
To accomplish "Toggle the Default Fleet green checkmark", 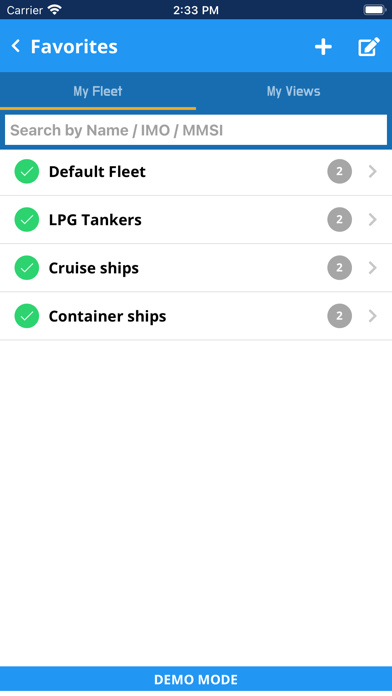I will (x=27, y=171).
